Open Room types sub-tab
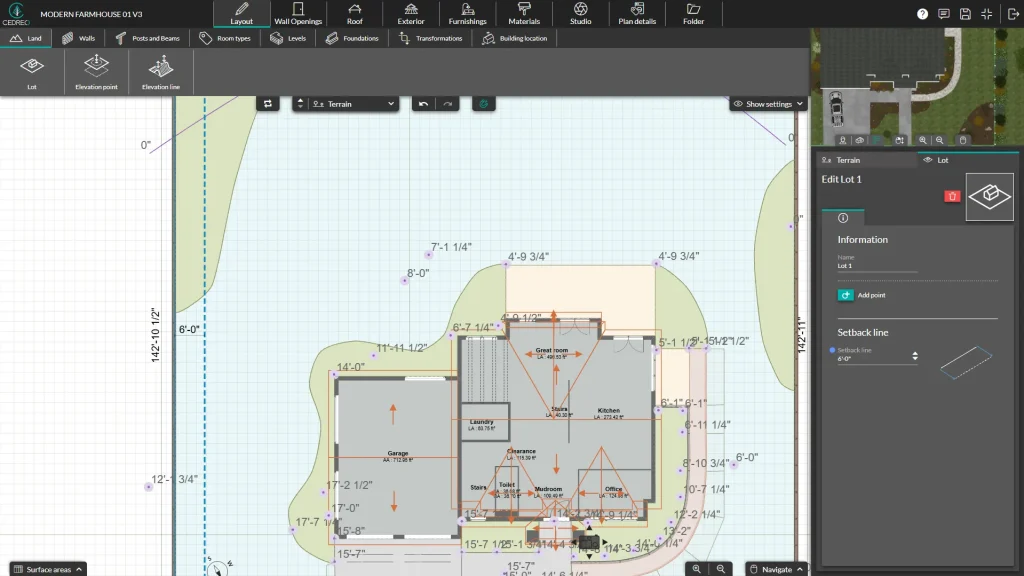1024x576 pixels. tap(225, 39)
